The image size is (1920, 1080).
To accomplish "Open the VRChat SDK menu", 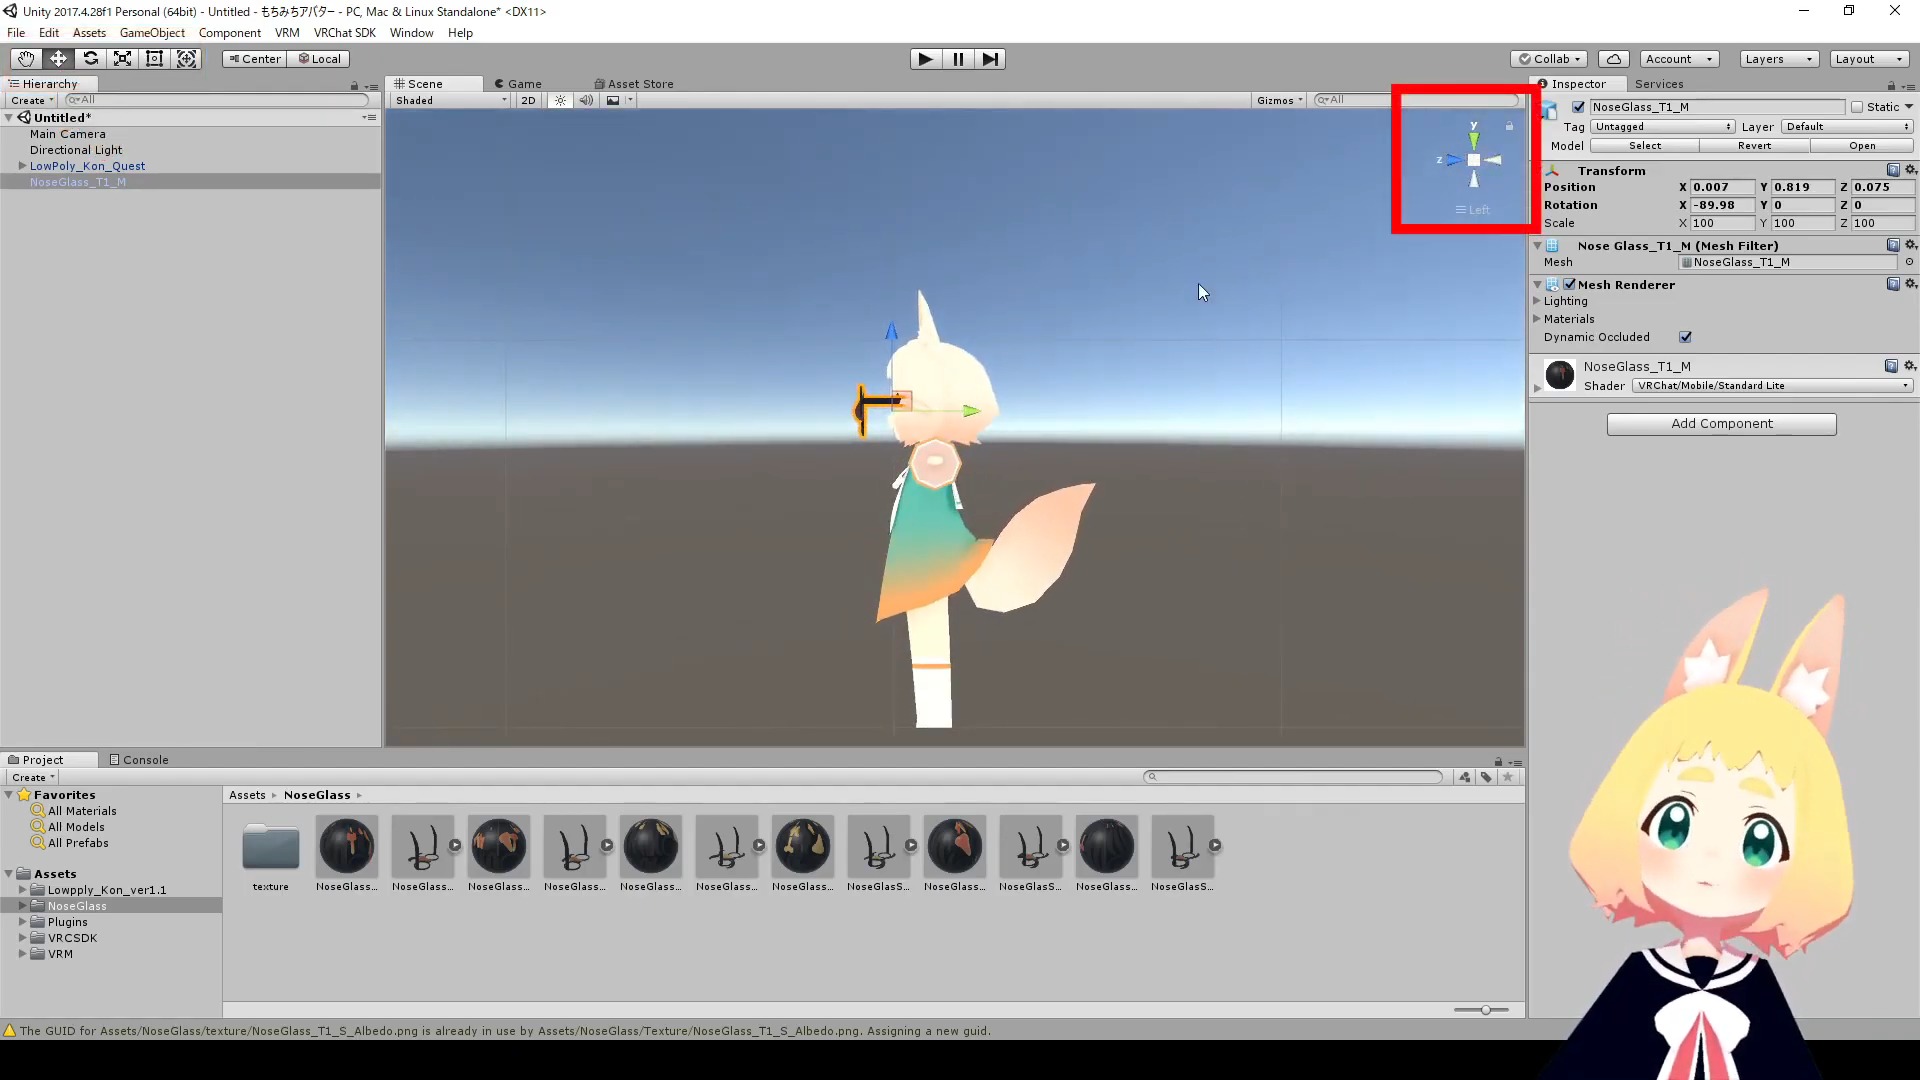I will click(345, 33).
